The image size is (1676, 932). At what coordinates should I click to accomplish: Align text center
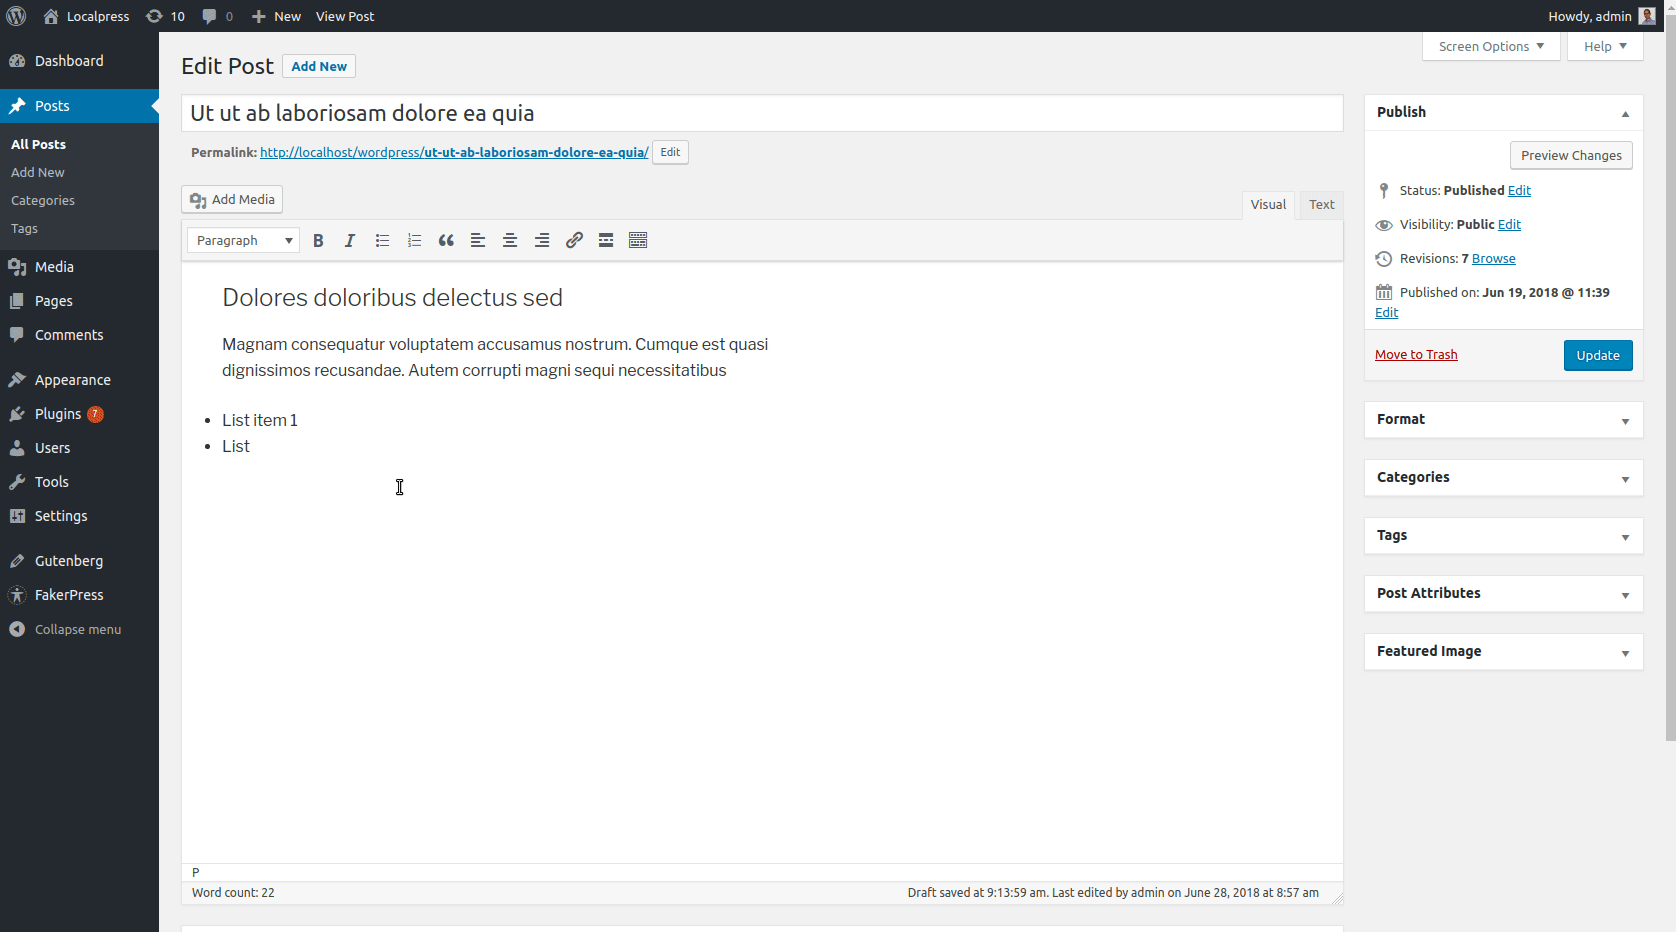point(510,240)
